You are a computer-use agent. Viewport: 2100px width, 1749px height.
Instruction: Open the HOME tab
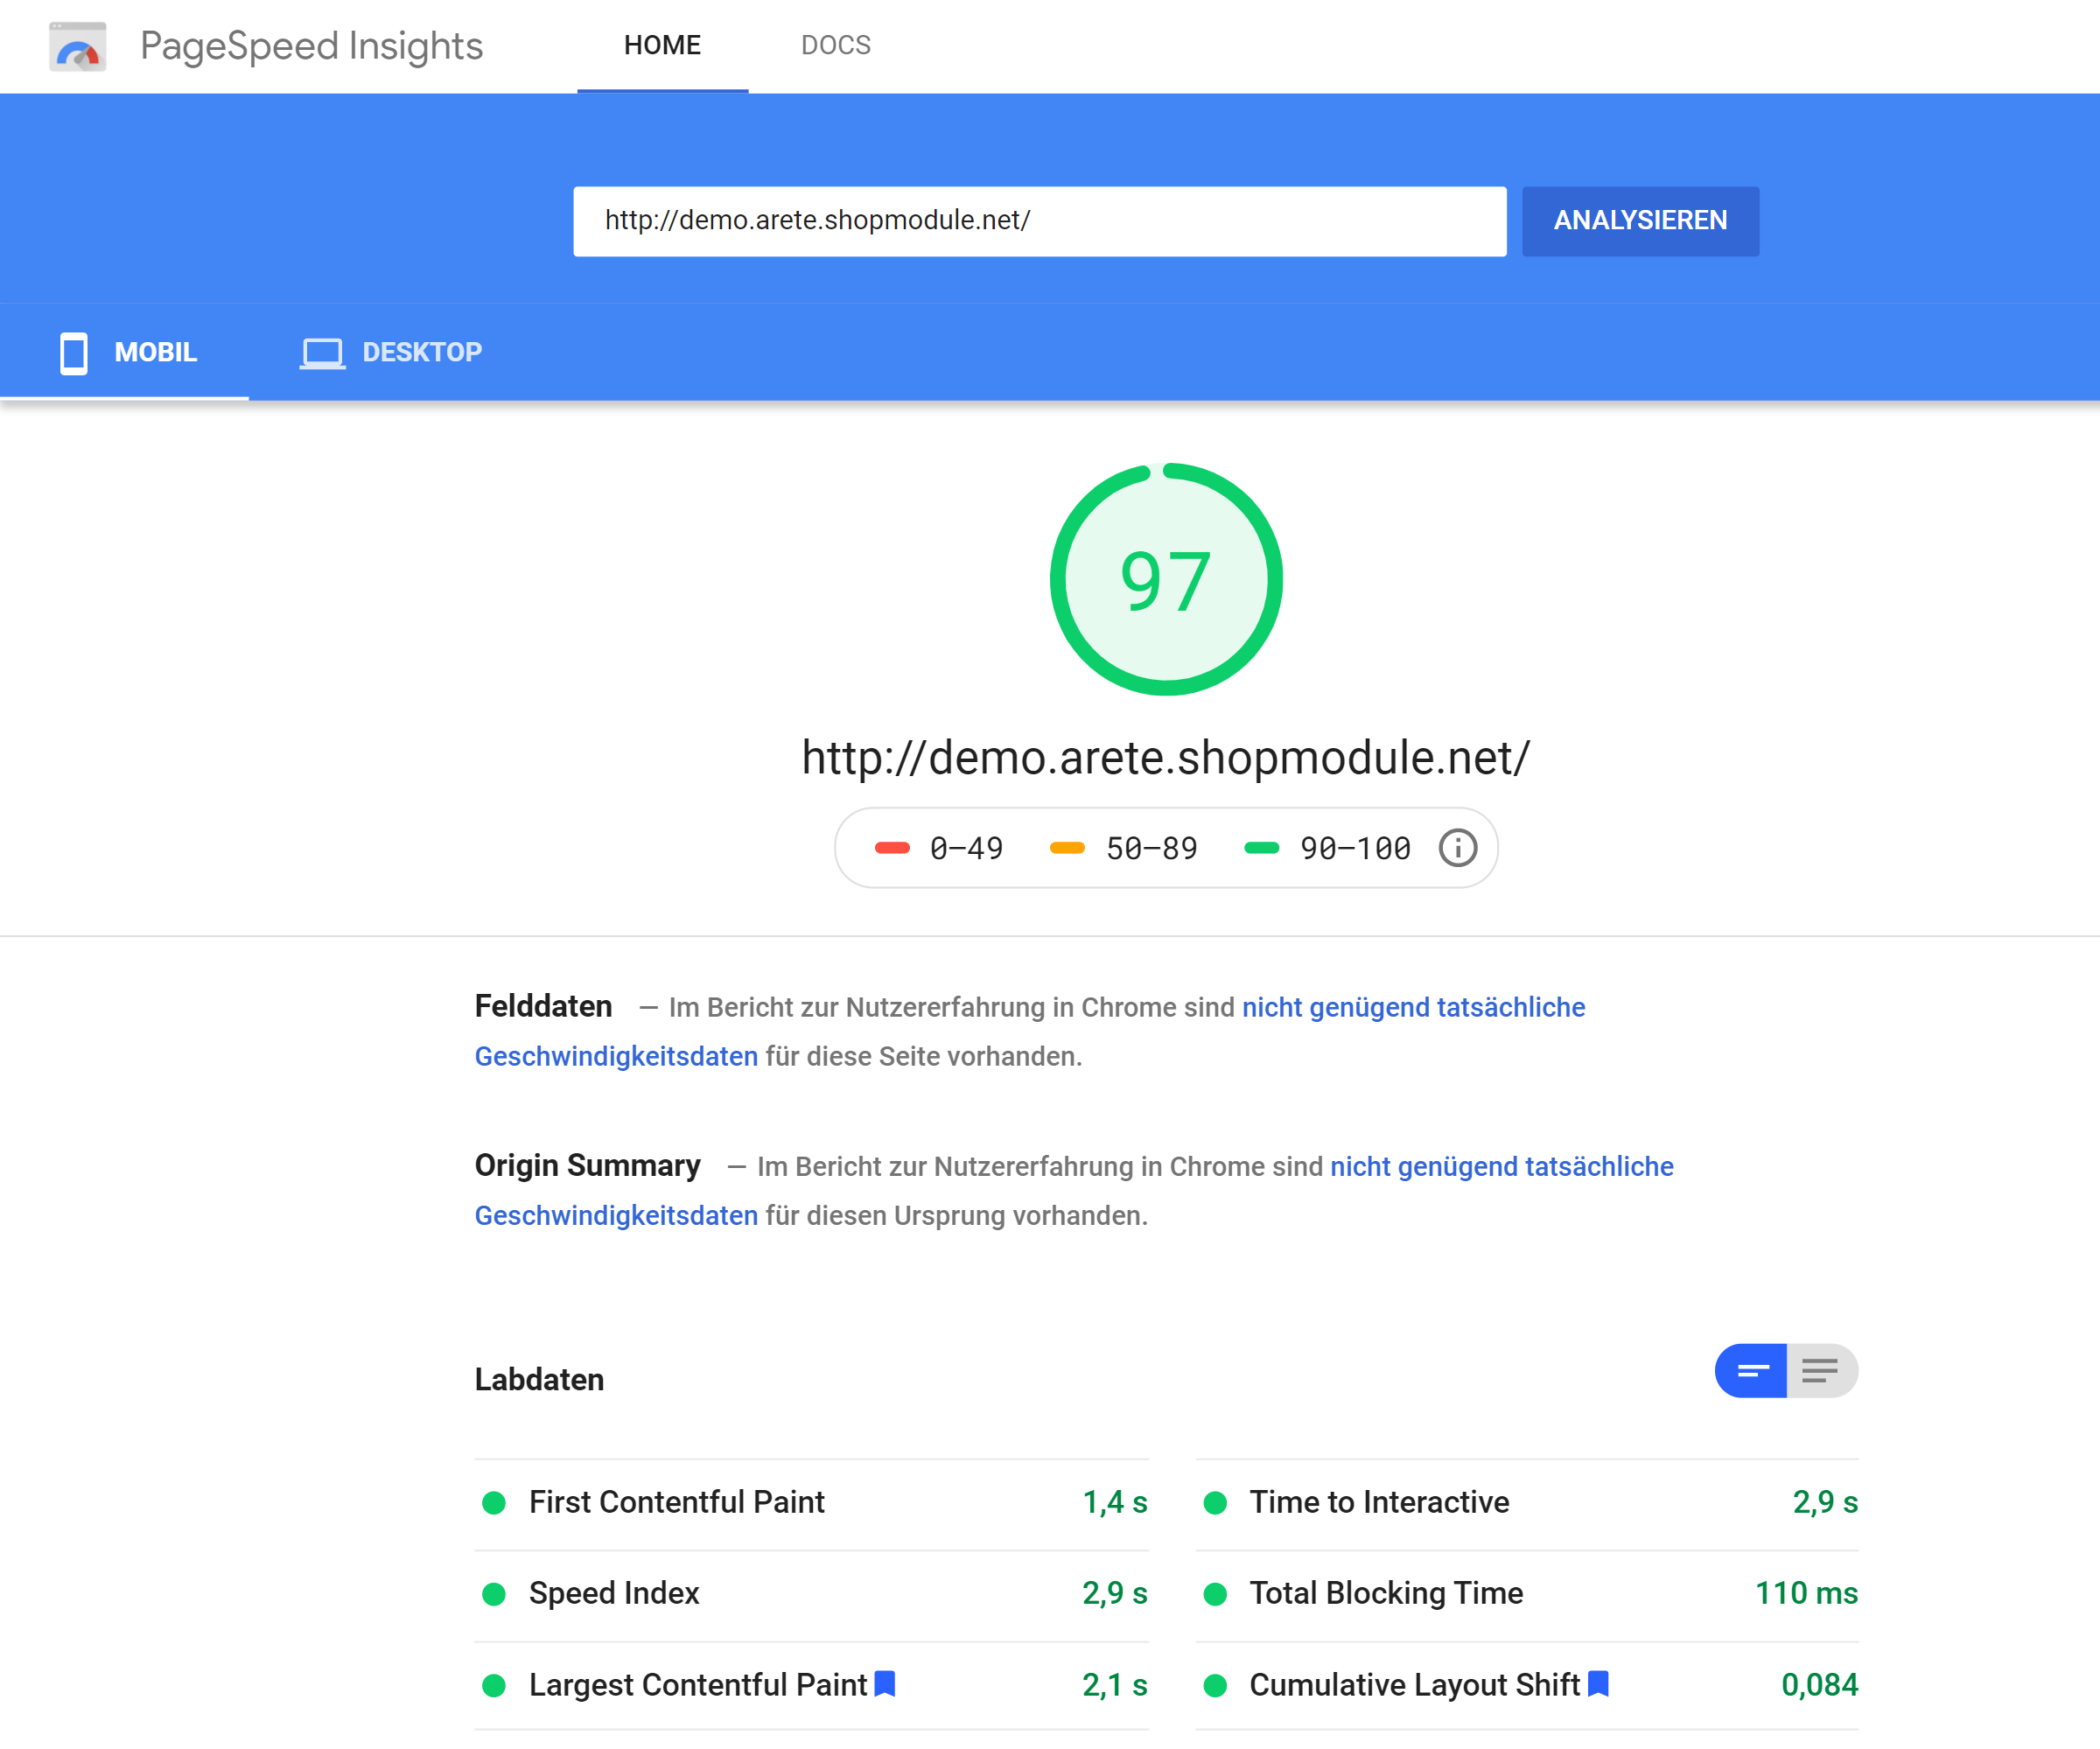pyautogui.click(x=662, y=44)
